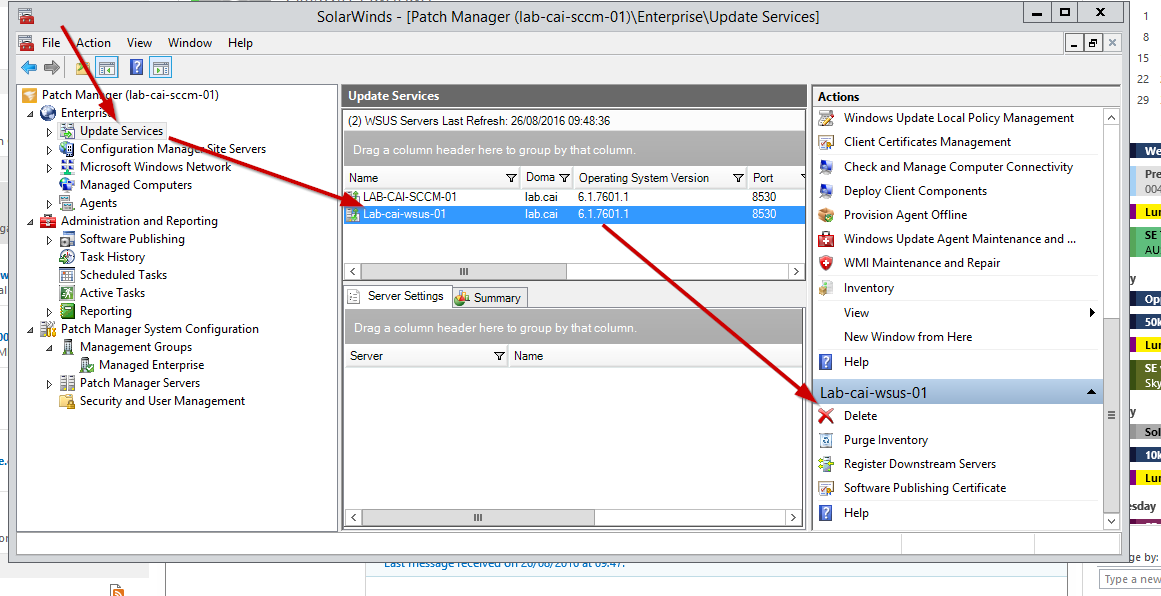Expand Configuration Manager Site Servers node

point(50,150)
